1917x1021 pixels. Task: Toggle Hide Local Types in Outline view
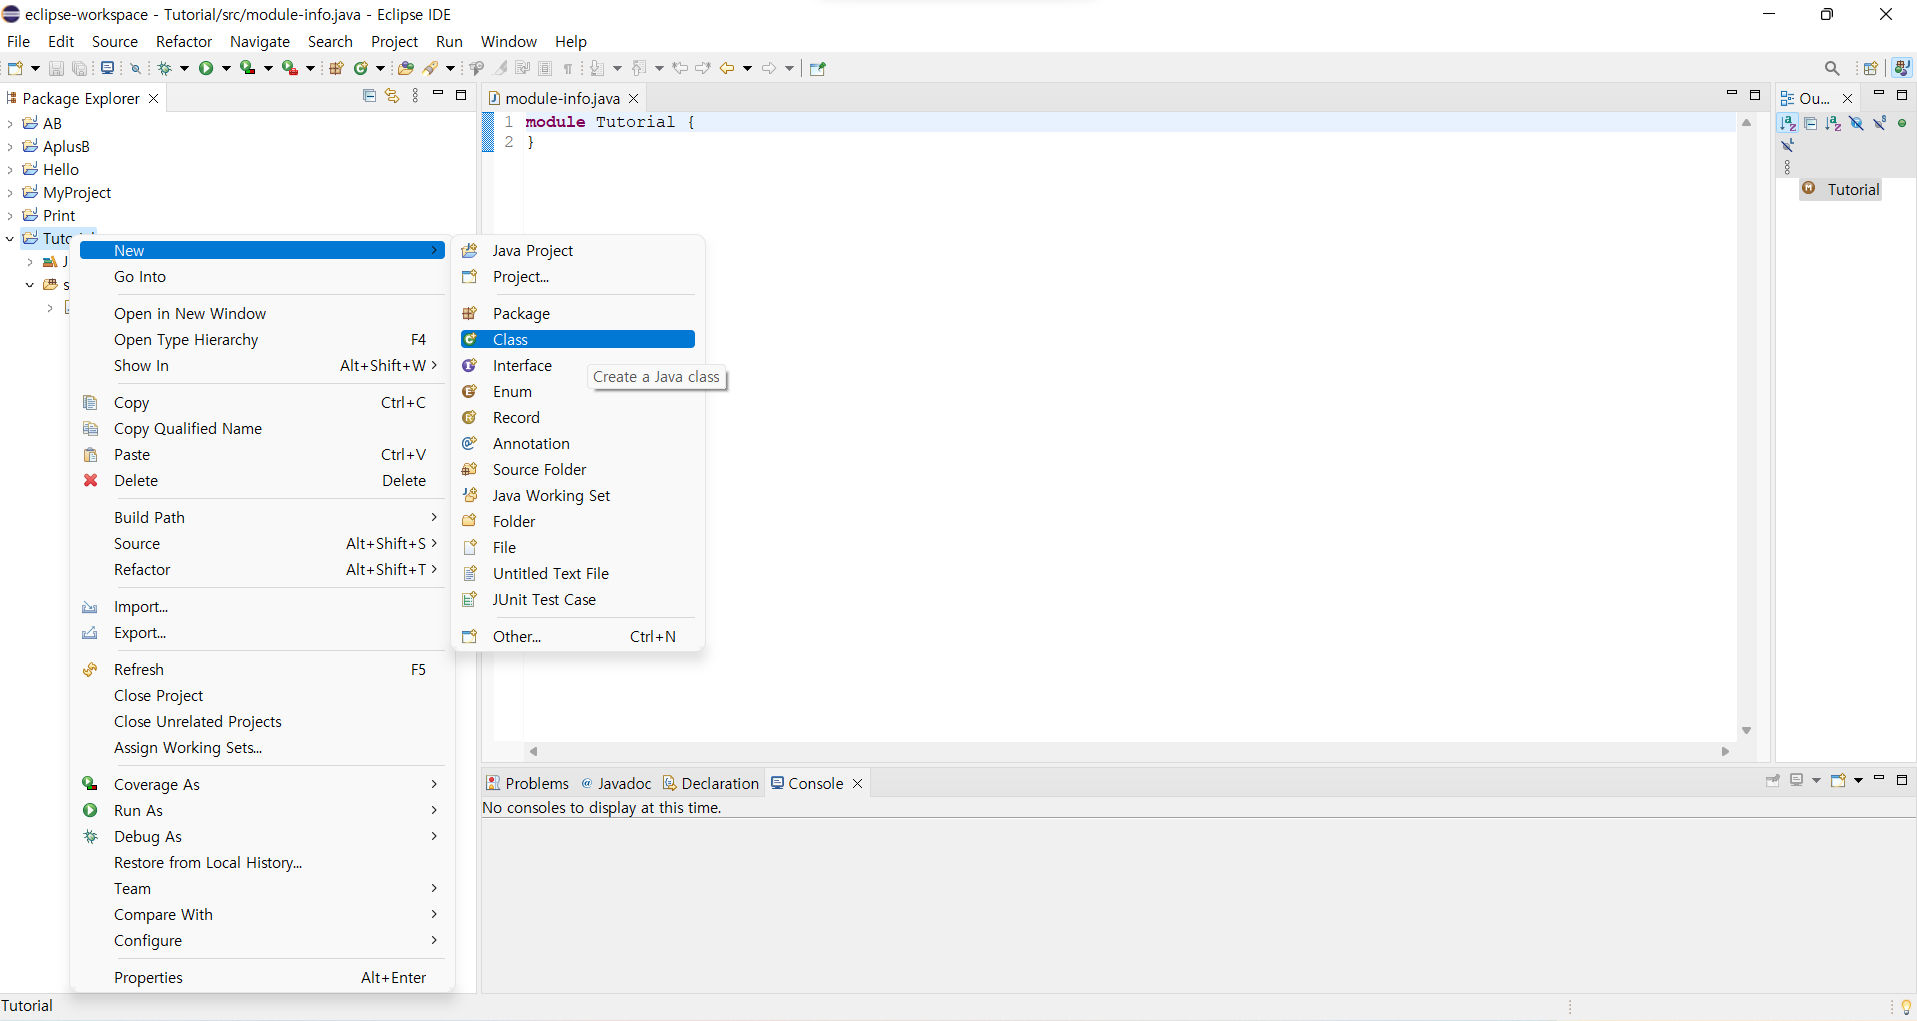pyautogui.click(x=1788, y=145)
